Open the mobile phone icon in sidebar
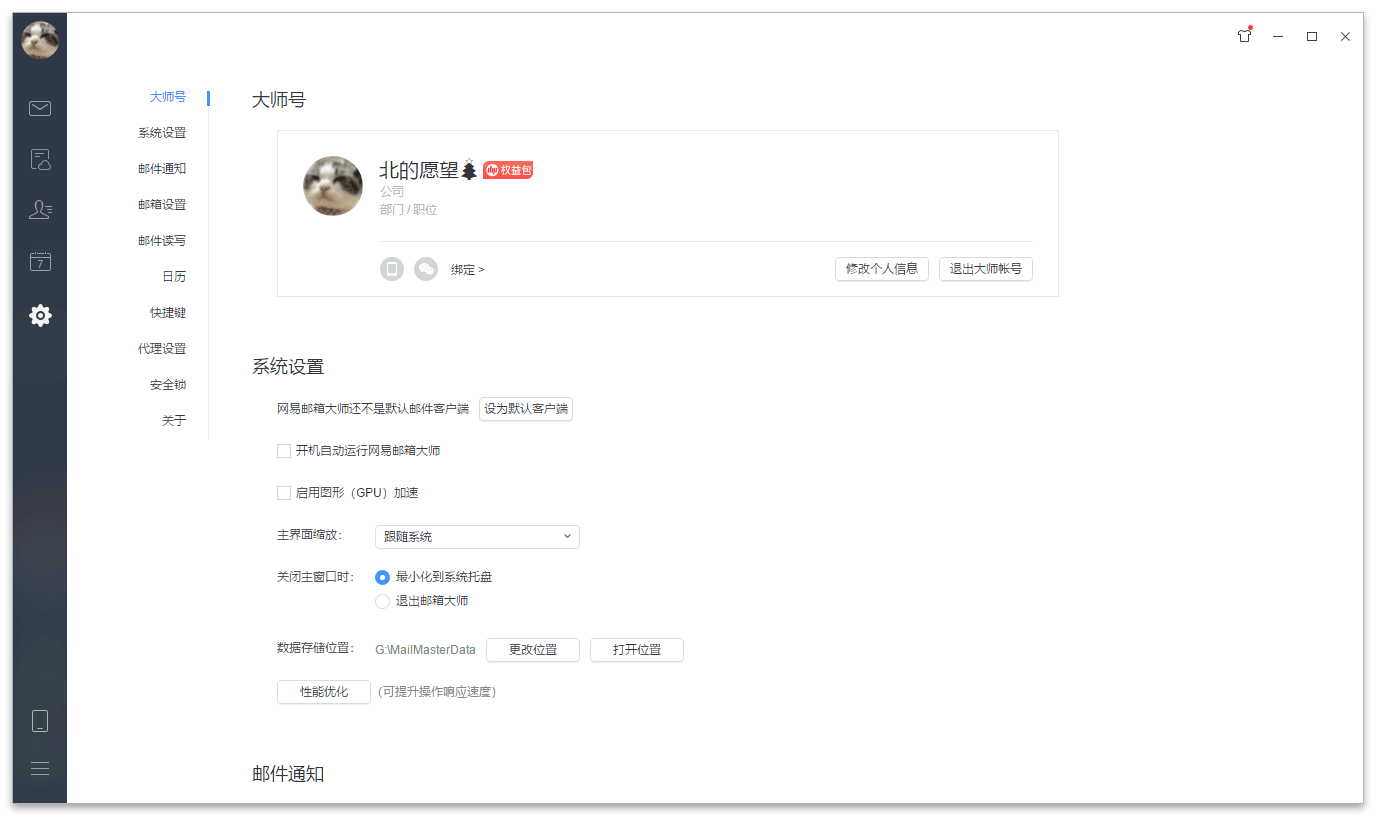The width and height of the screenshot is (1380, 821). coord(40,721)
